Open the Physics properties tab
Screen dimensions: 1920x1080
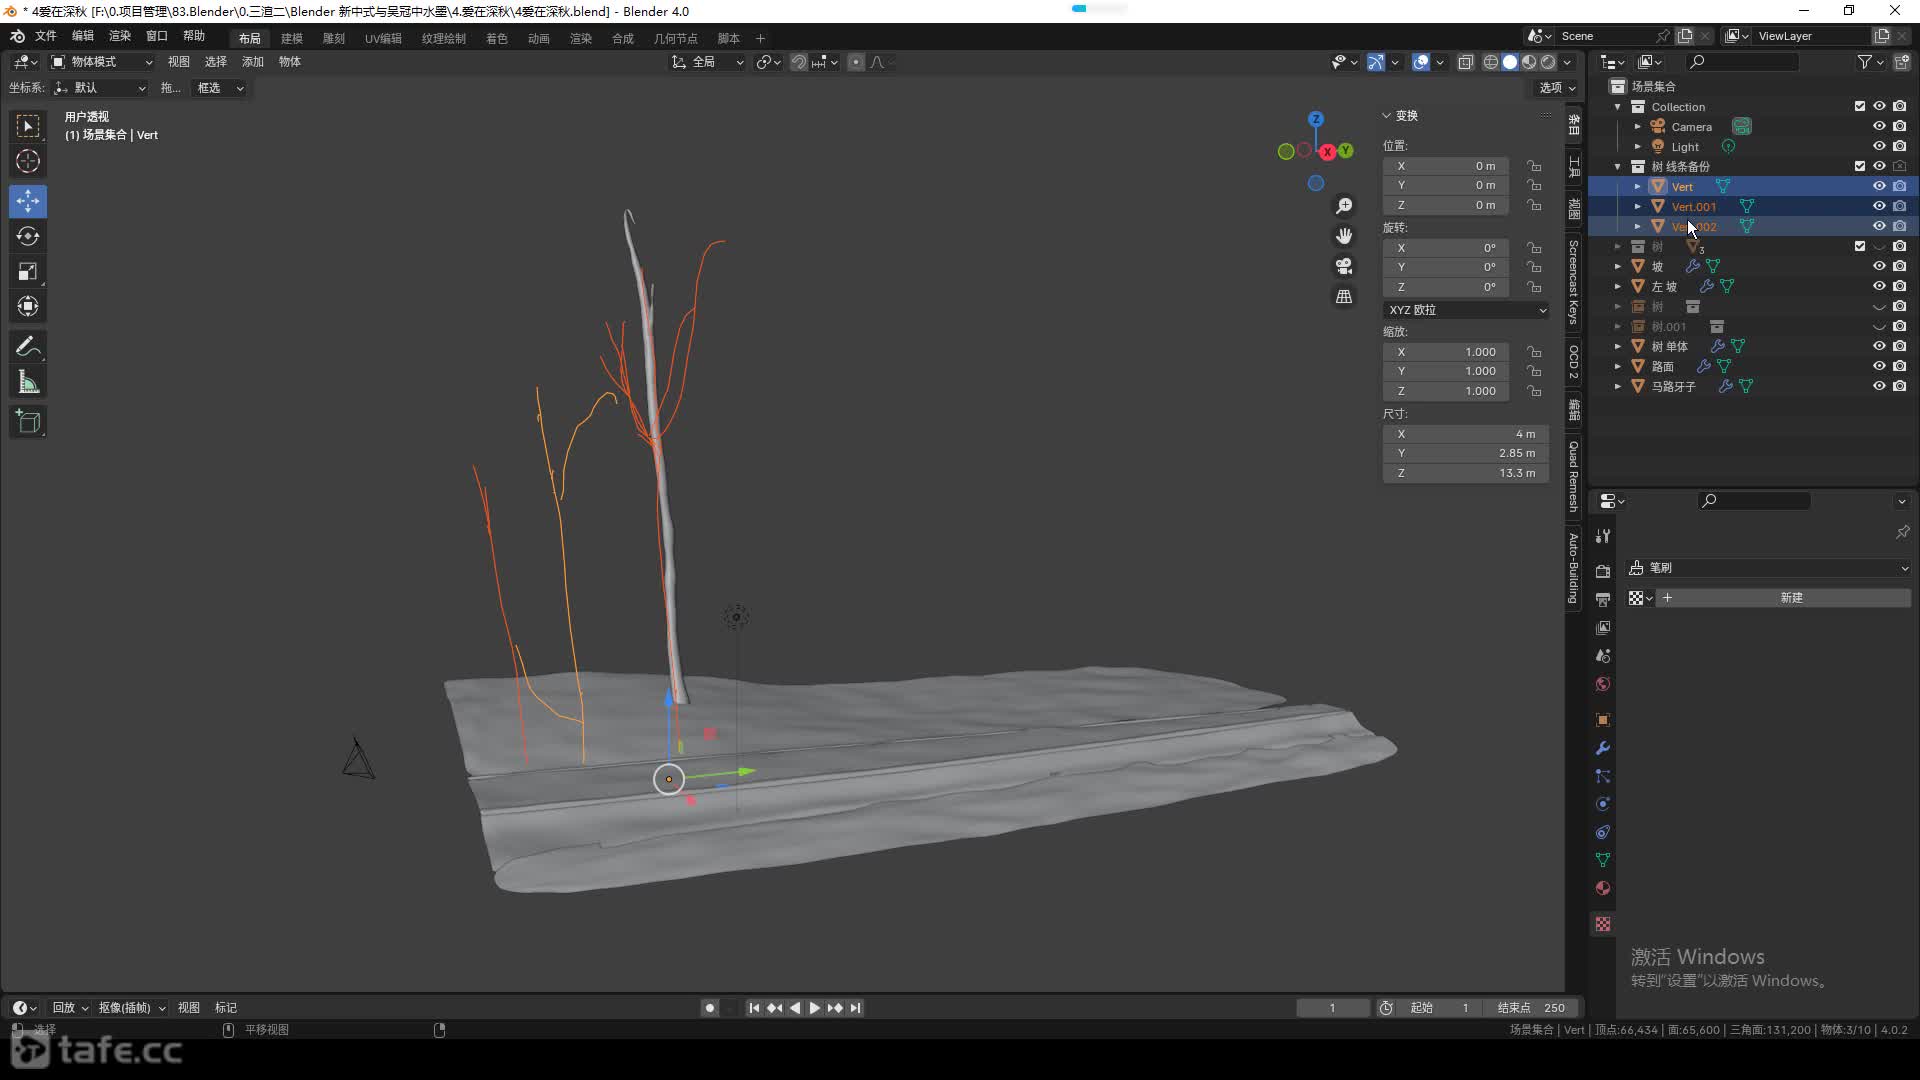click(1603, 804)
